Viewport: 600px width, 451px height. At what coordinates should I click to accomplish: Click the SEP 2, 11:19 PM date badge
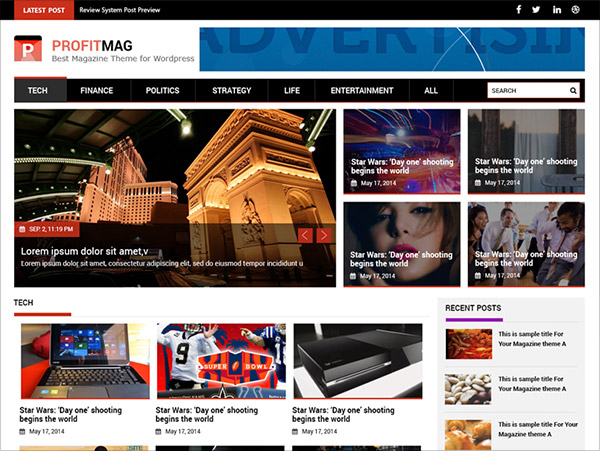point(47,229)
